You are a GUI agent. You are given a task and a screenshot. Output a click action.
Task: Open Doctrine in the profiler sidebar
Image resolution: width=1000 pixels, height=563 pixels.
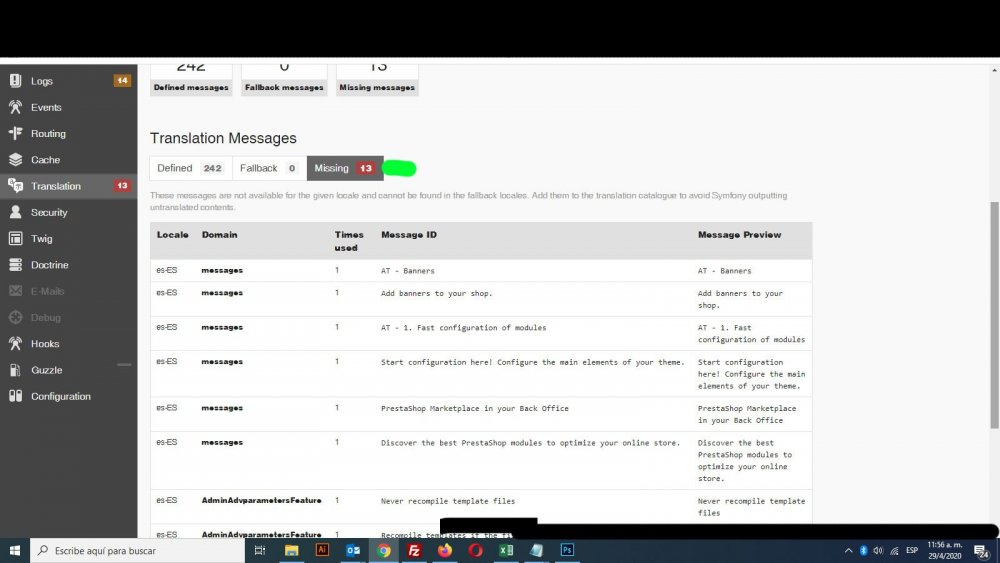[68, 265]
